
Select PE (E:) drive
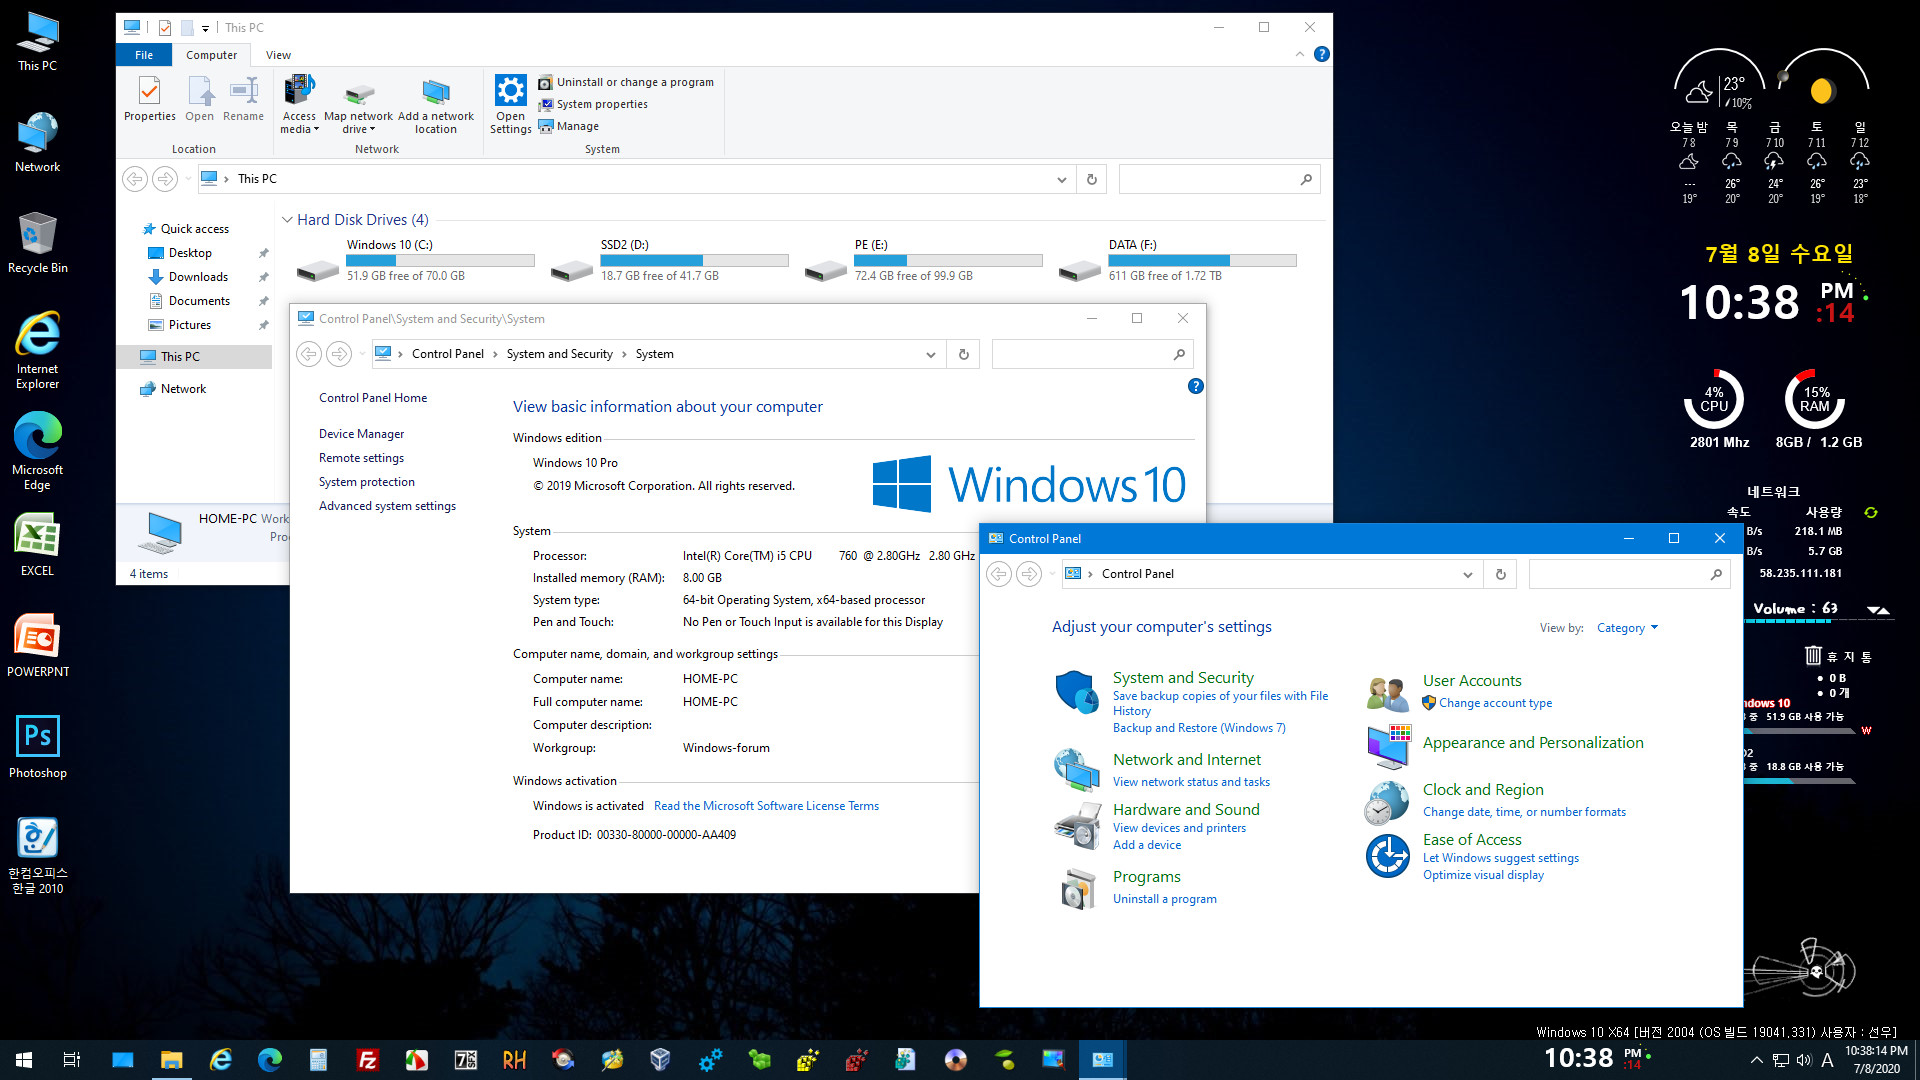click(923, 260)
